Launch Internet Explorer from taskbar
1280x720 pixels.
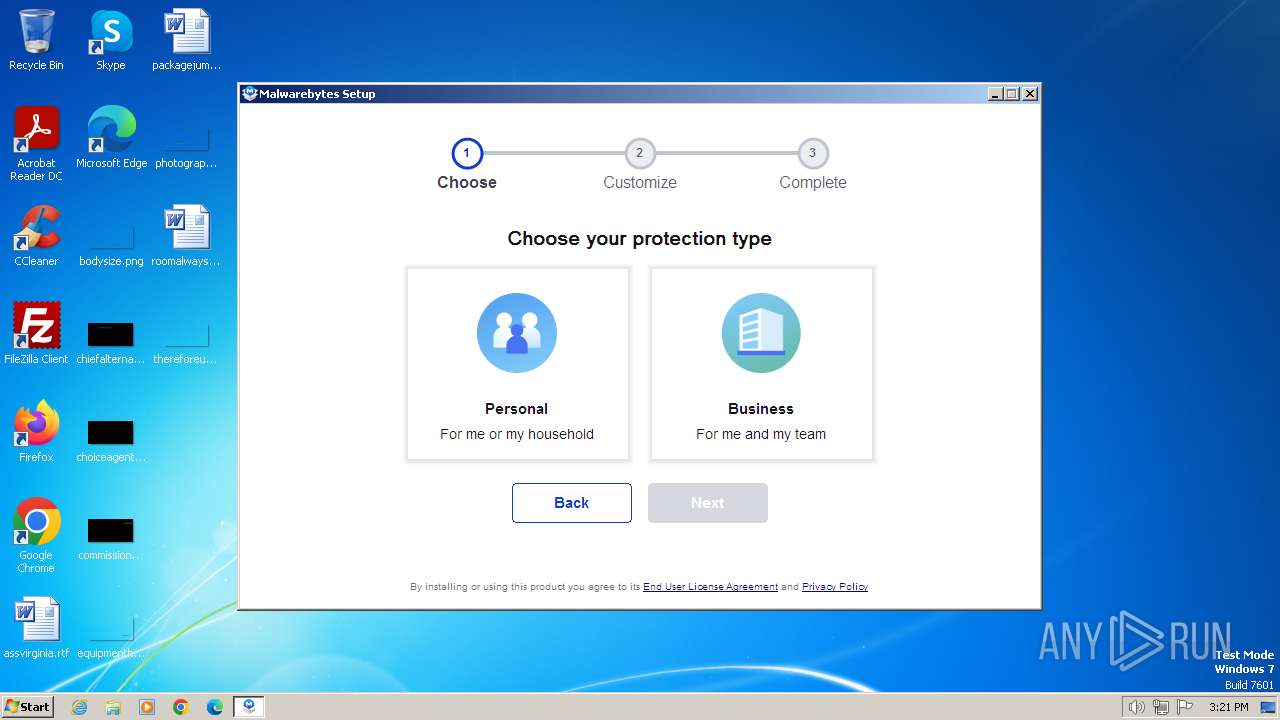tap(79, 707)
